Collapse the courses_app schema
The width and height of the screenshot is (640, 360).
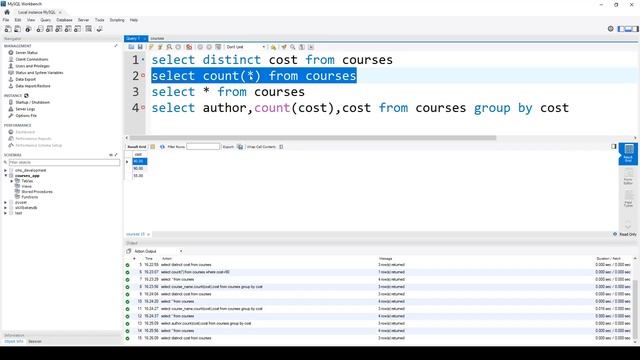(6, 176)
